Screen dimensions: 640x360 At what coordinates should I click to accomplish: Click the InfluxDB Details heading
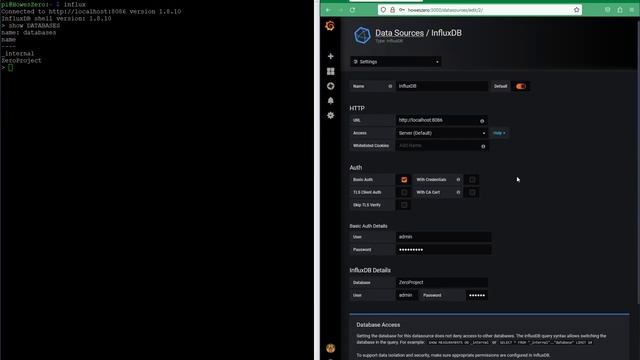click(370, 270)
